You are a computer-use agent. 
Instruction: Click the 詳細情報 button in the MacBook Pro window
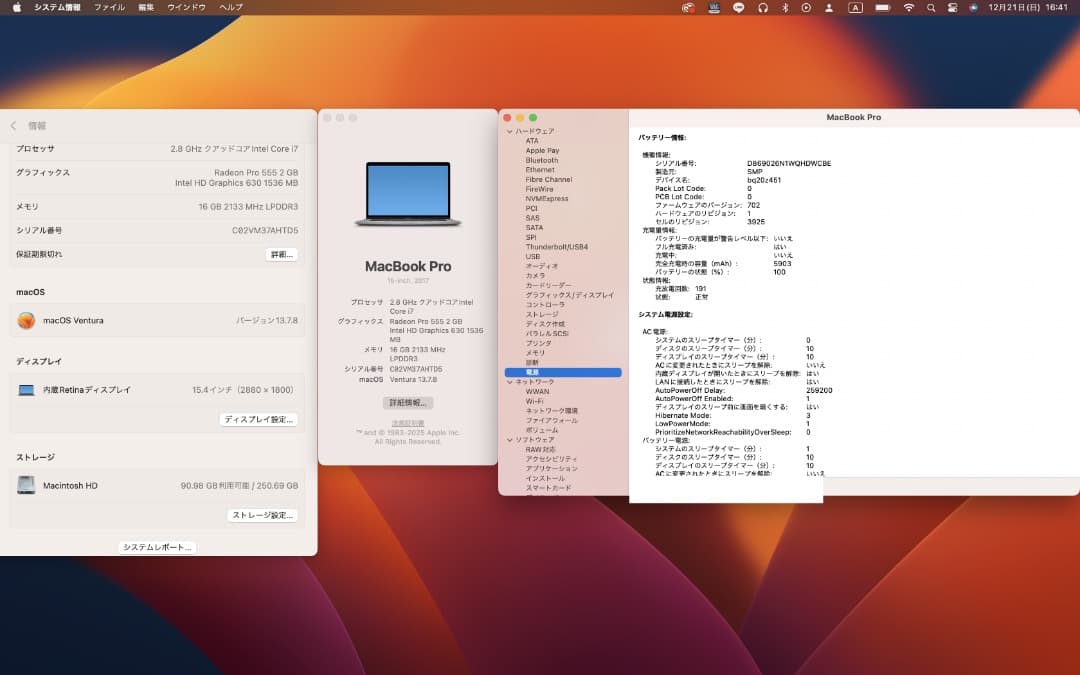pyautogui.click(x=407, y=402)
